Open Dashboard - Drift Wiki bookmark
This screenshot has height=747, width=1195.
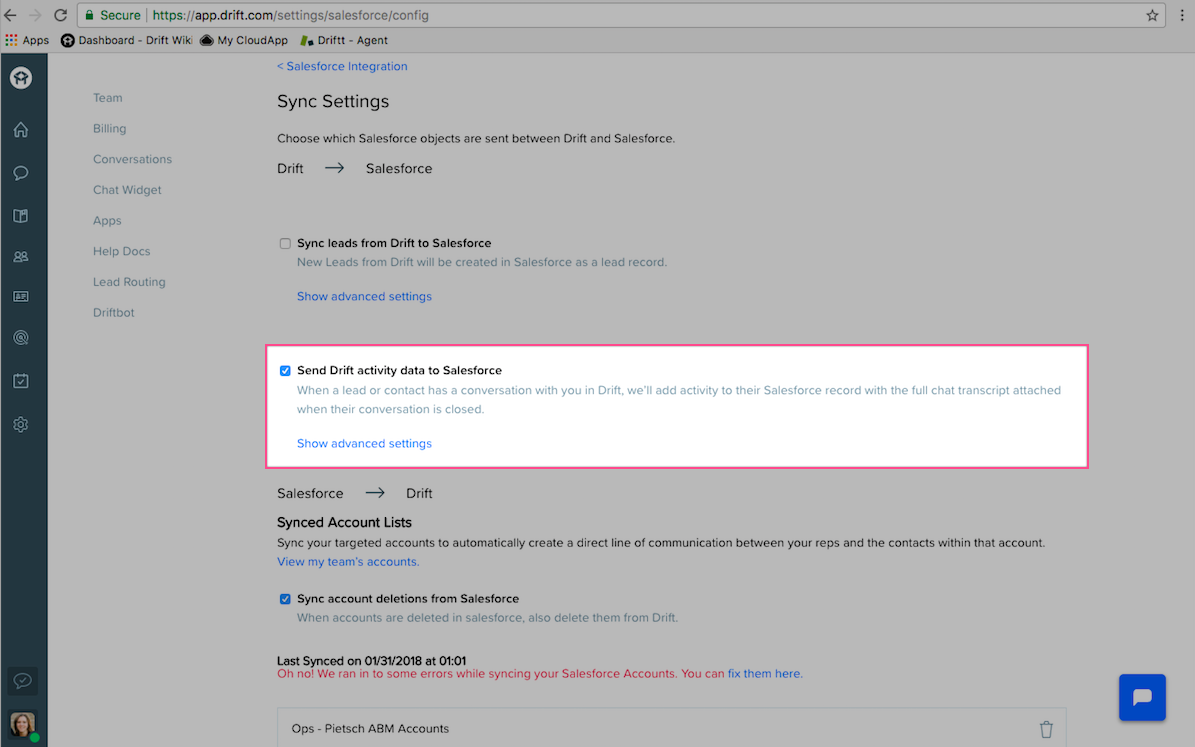(x=127, y=40)
